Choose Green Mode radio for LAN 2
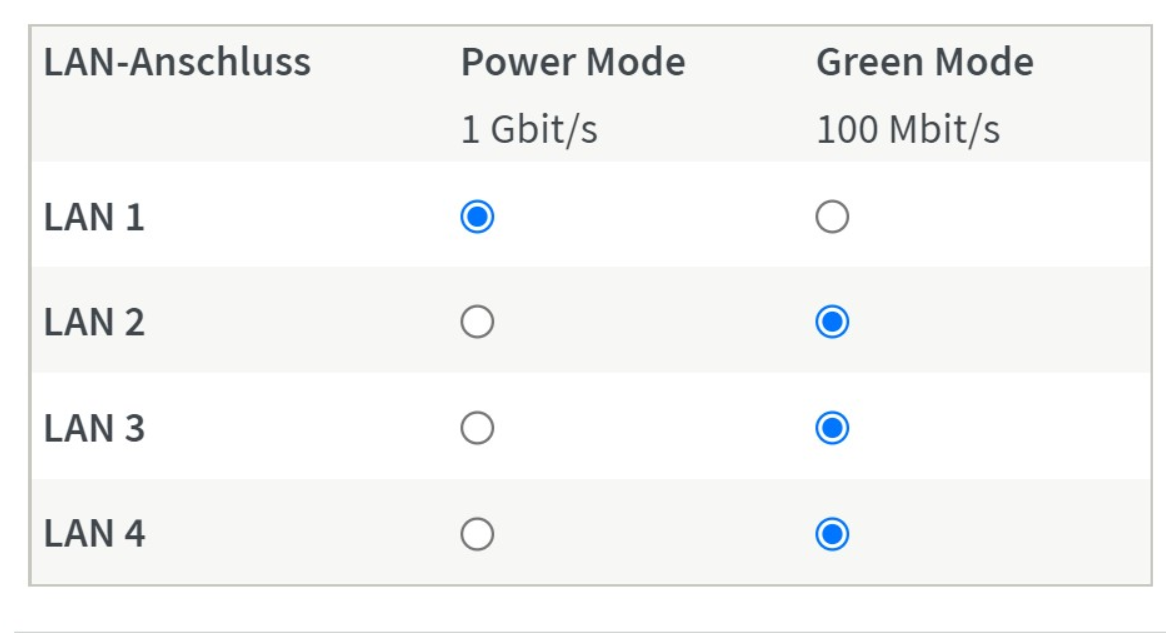This screenshot has width=1166, height=633. (832, 322)
